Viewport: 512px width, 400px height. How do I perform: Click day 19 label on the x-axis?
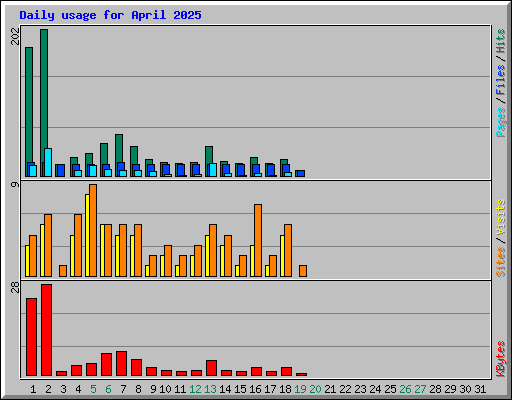point(300,389)
